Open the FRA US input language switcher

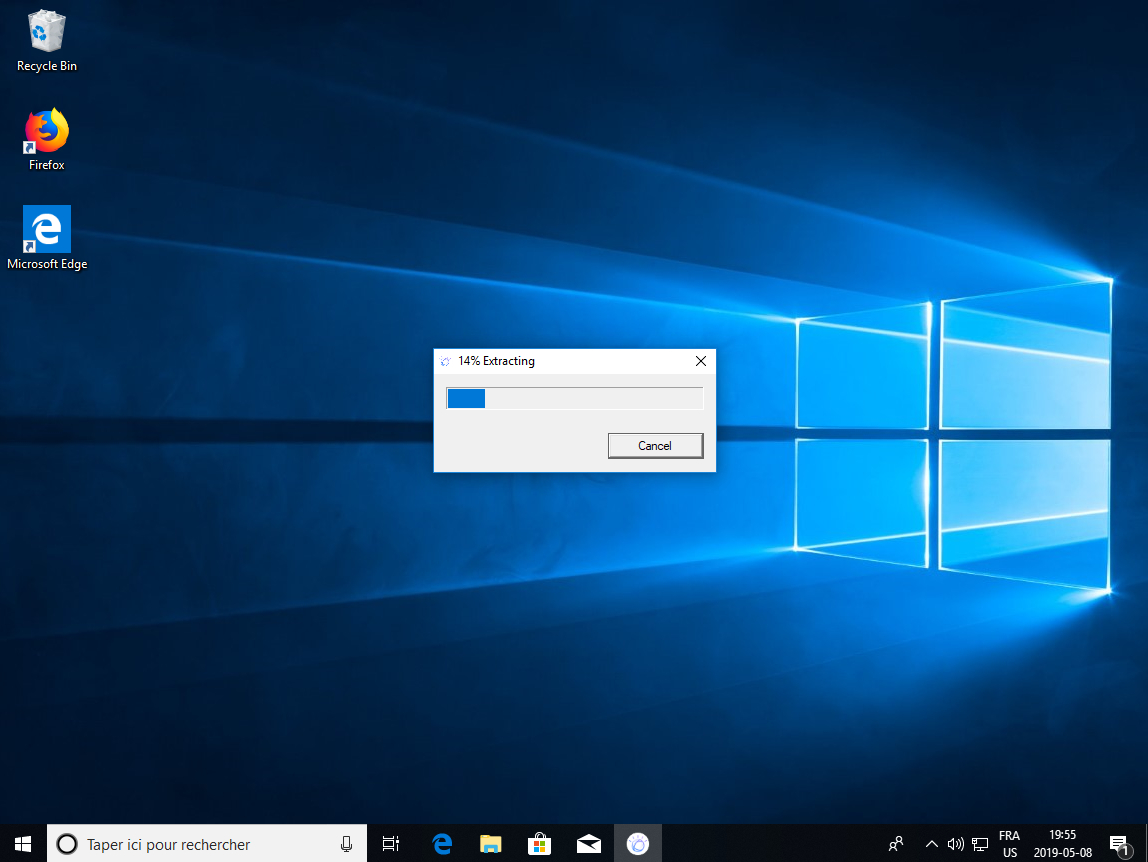[x=1010, y=844]
